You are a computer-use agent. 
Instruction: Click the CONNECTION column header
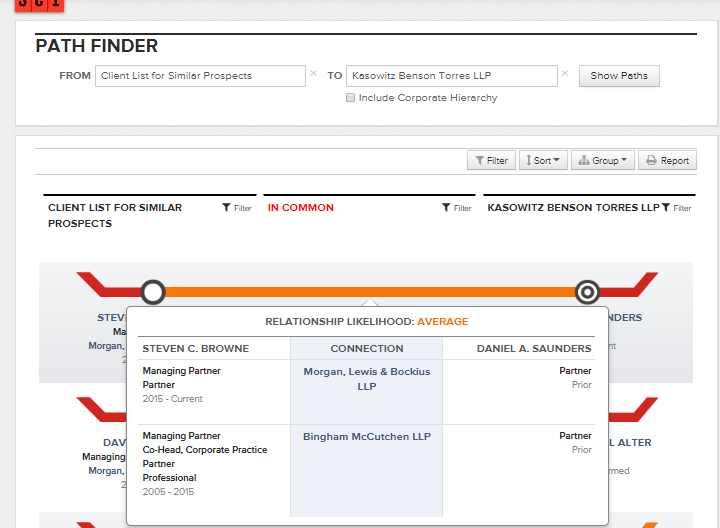coord(366,348)
